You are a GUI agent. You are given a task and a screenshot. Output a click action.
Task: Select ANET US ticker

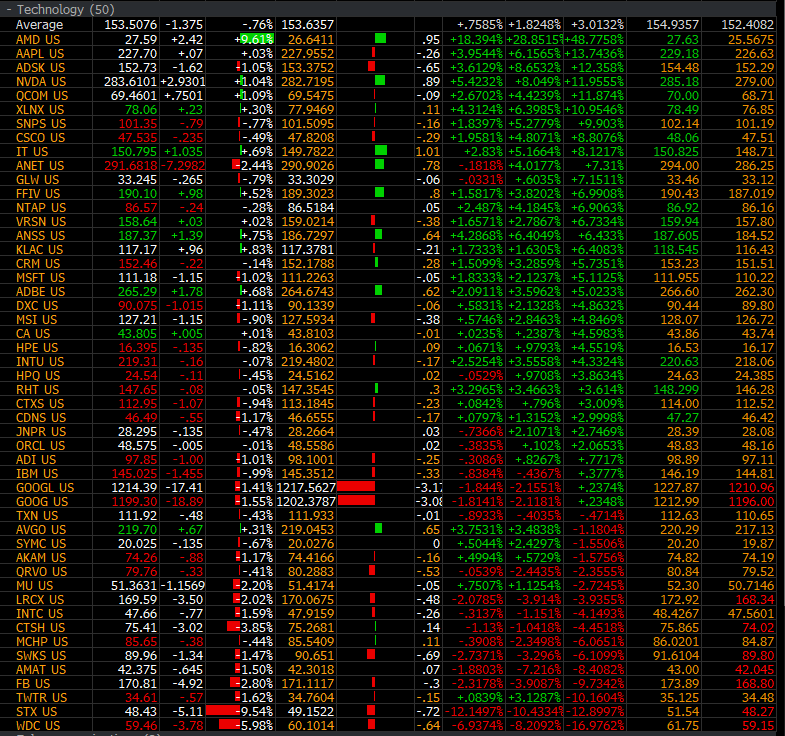[x=40, y=166]
